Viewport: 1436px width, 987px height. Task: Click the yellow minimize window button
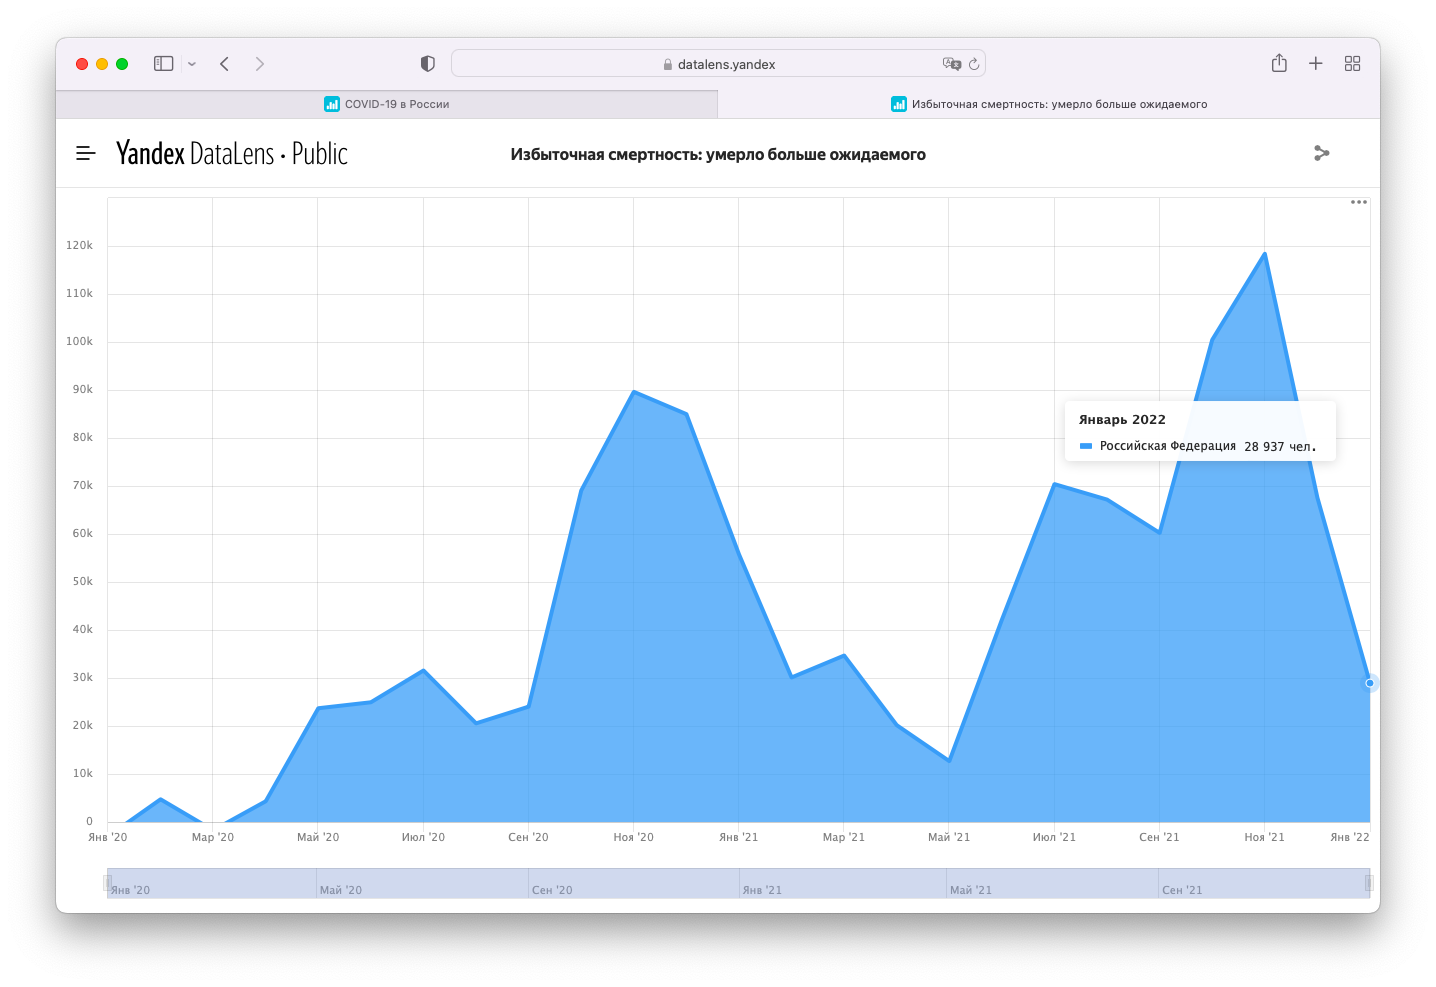pos(102,64)
